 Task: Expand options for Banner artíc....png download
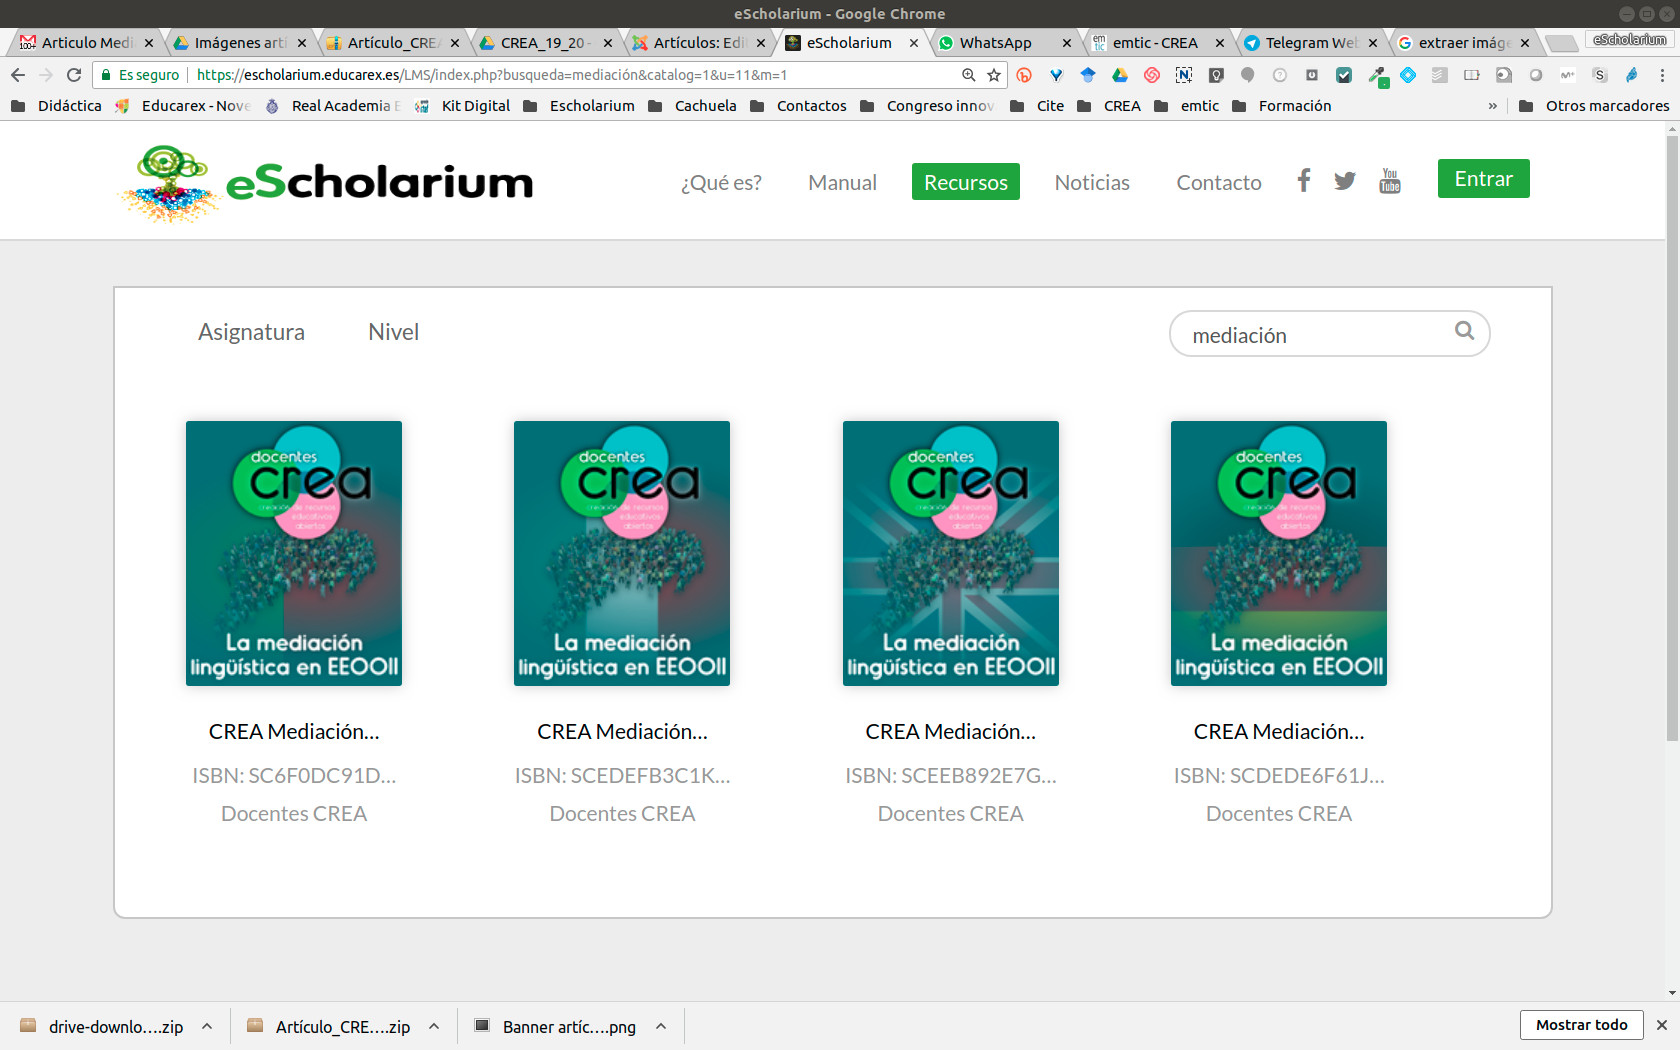[661, 1026]
